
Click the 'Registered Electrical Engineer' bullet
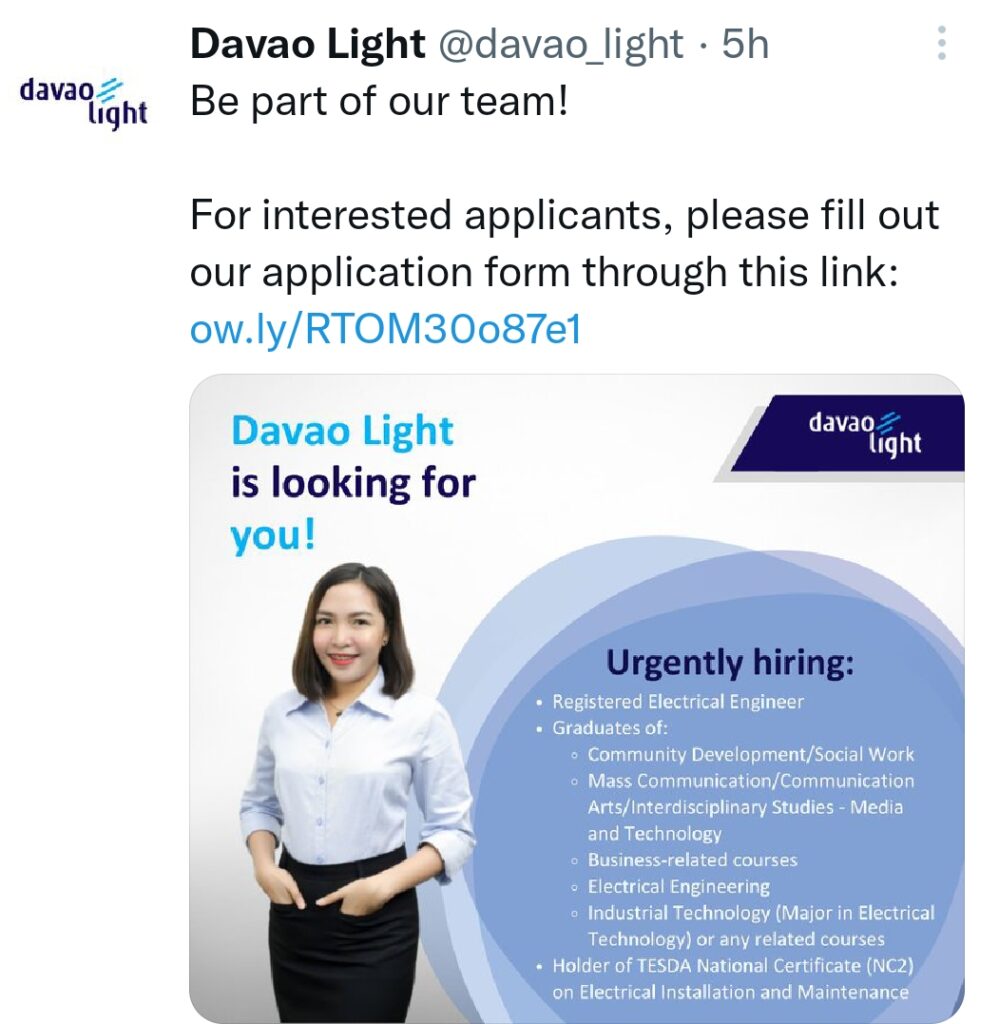[678, 701]
